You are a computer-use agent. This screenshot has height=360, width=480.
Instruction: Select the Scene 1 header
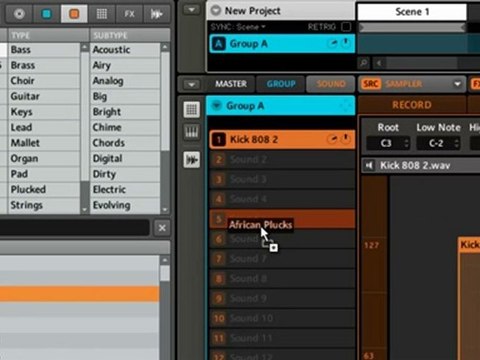point(412,12)
